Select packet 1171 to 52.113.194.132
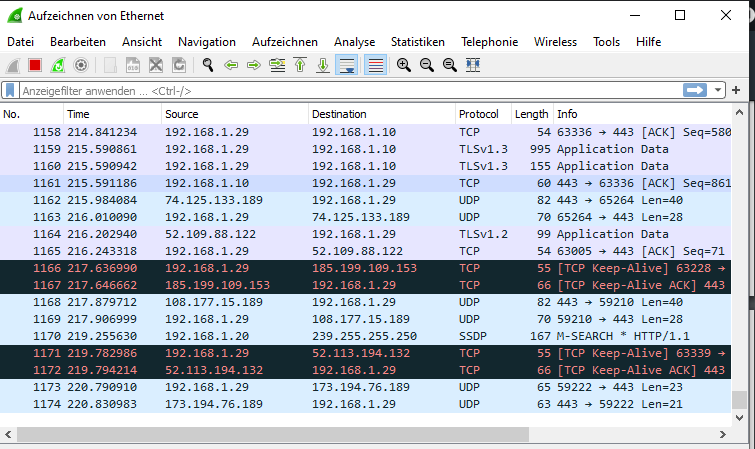The image size is (755, 449). [x=365, y=353]
